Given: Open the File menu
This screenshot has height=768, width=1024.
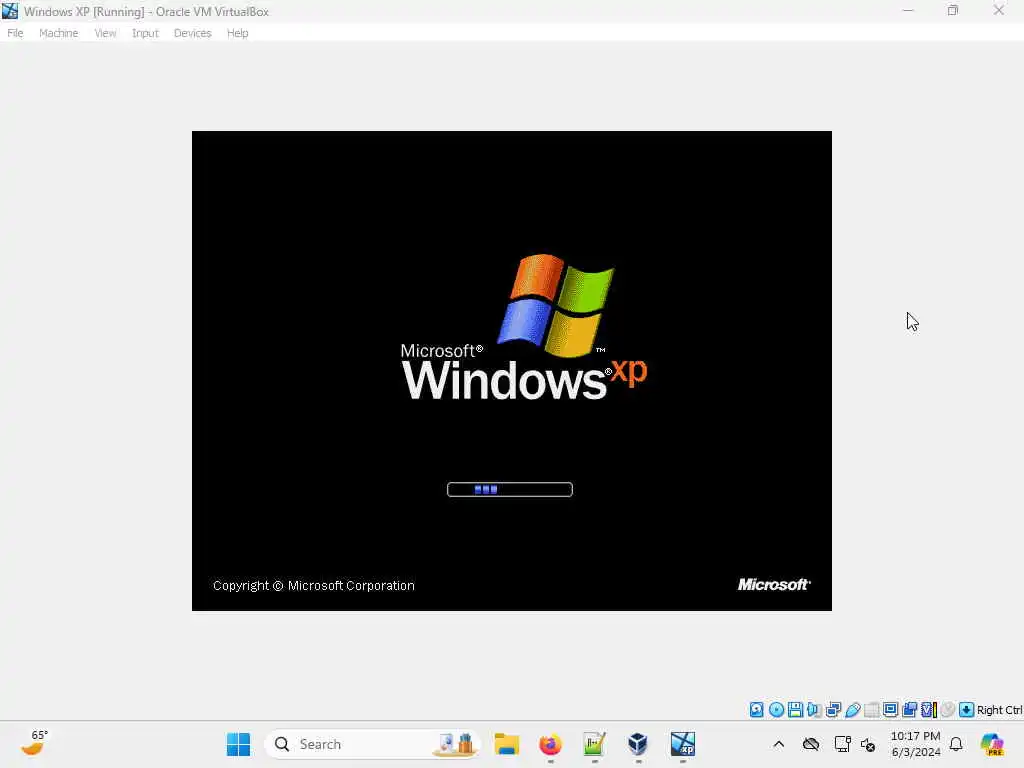Looking at the screenshot, I should (15, 33).
